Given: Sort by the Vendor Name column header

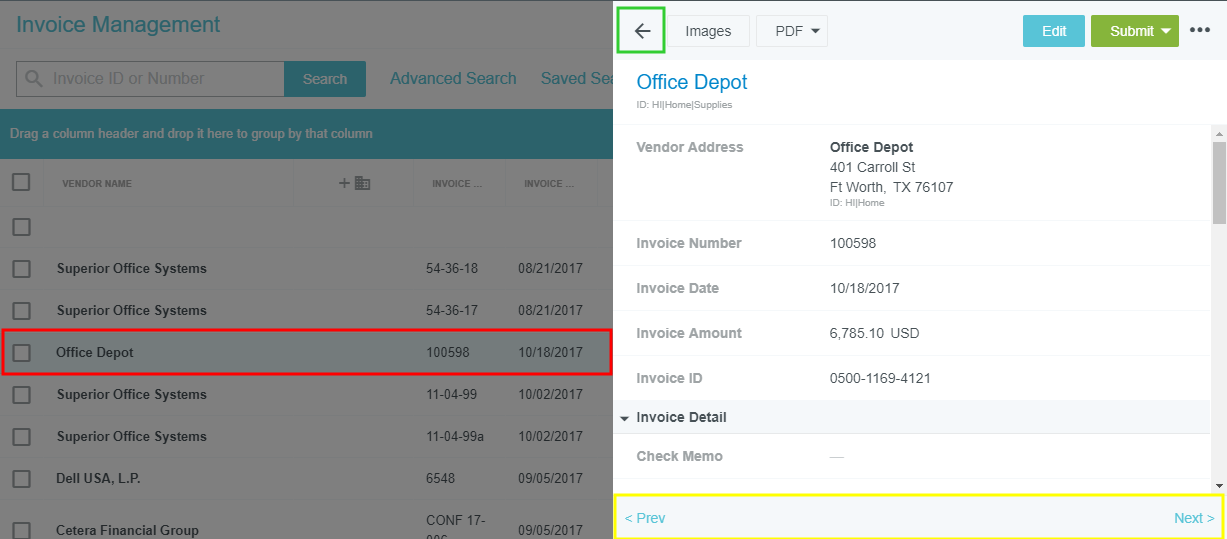Looking at the screenshot, I should pos(97,184).
